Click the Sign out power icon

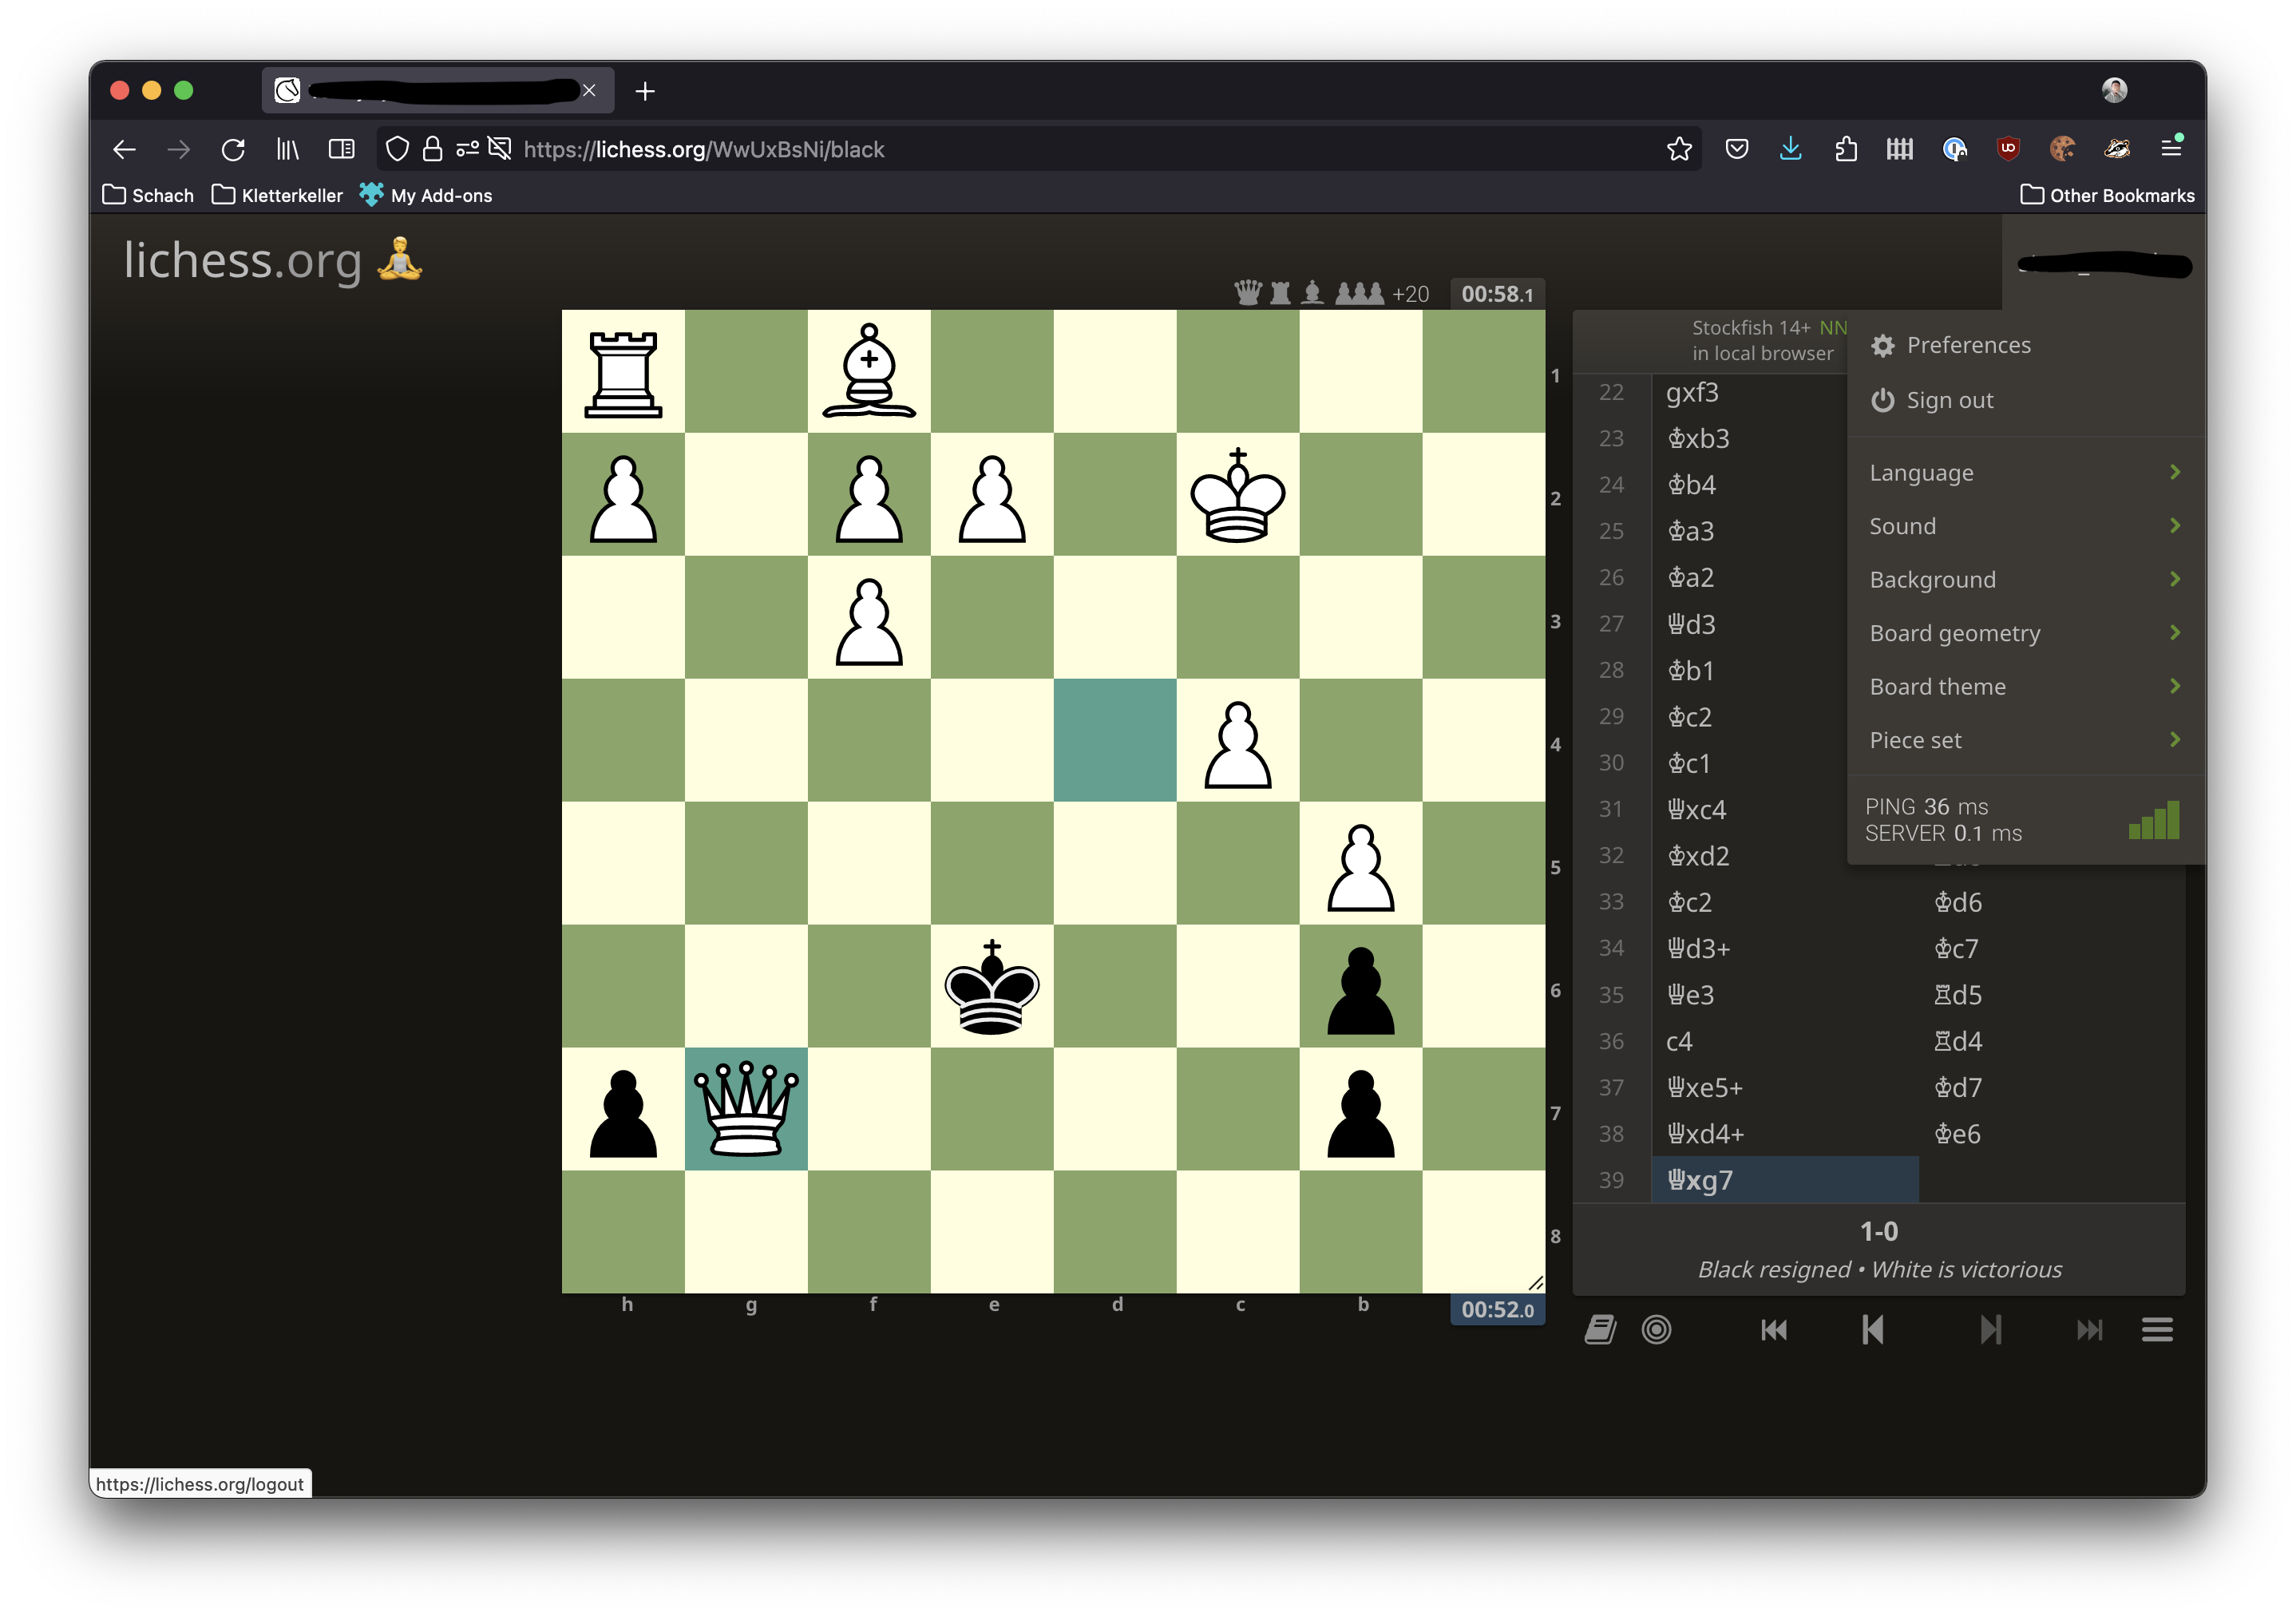click(x=1883, y=401)
